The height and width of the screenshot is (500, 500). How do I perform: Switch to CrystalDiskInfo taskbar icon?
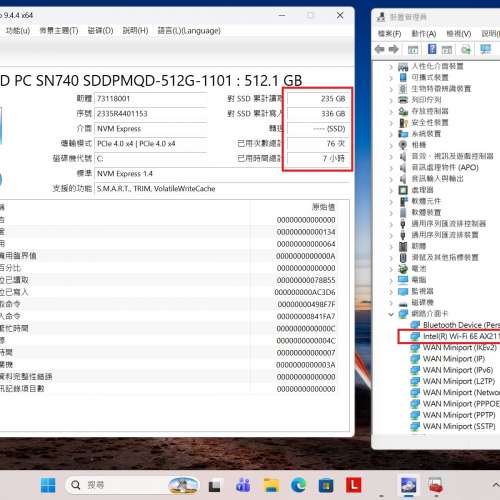pyautogui.click(x=408, y=485)
